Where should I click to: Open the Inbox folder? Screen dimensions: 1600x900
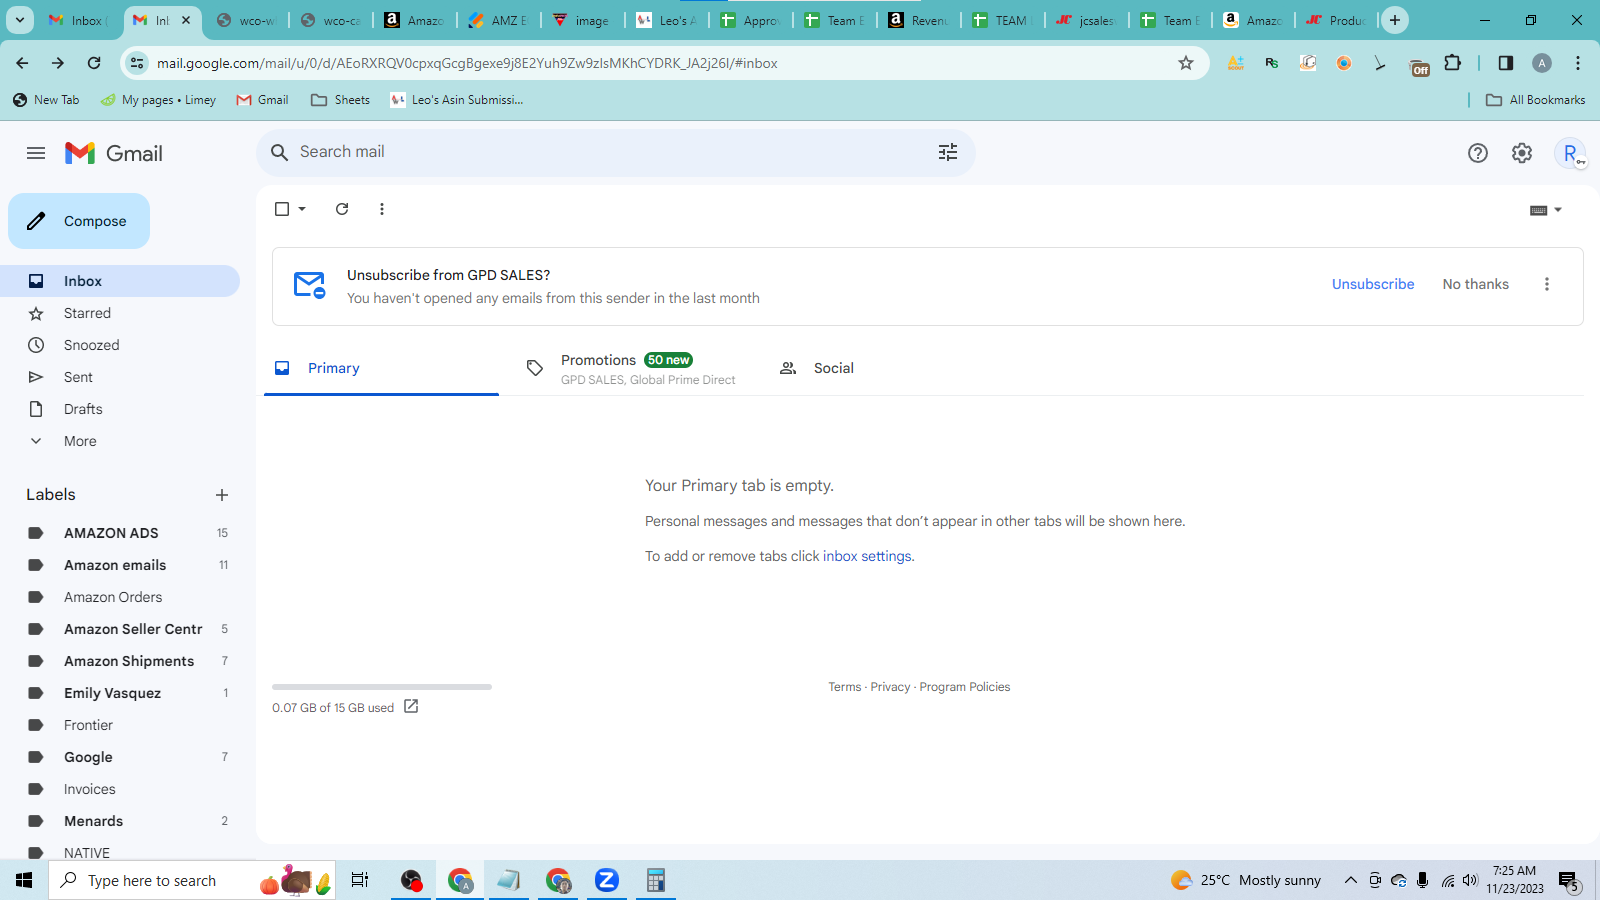[120, 281]
